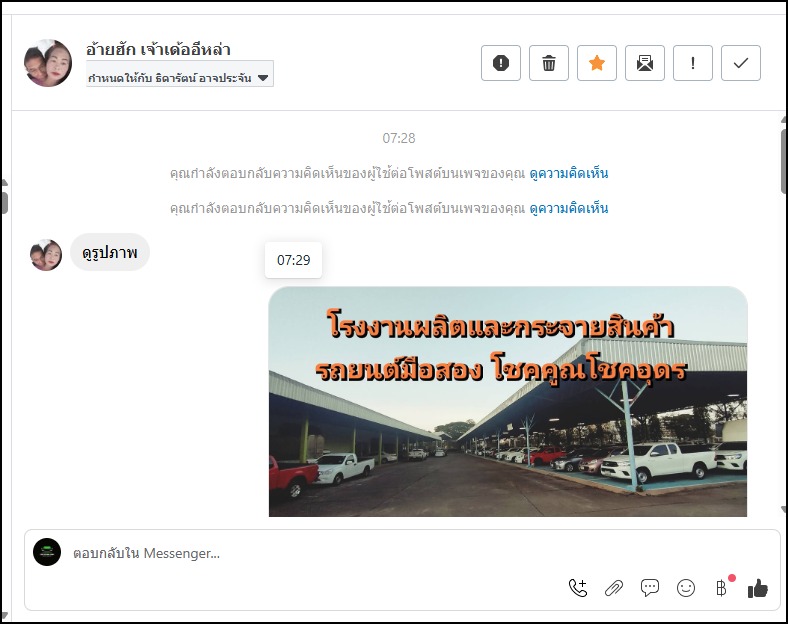Viewport: 788px width, 624px height.
Task: Click the 07:29 timestamp tooltip
Action: 293,260
